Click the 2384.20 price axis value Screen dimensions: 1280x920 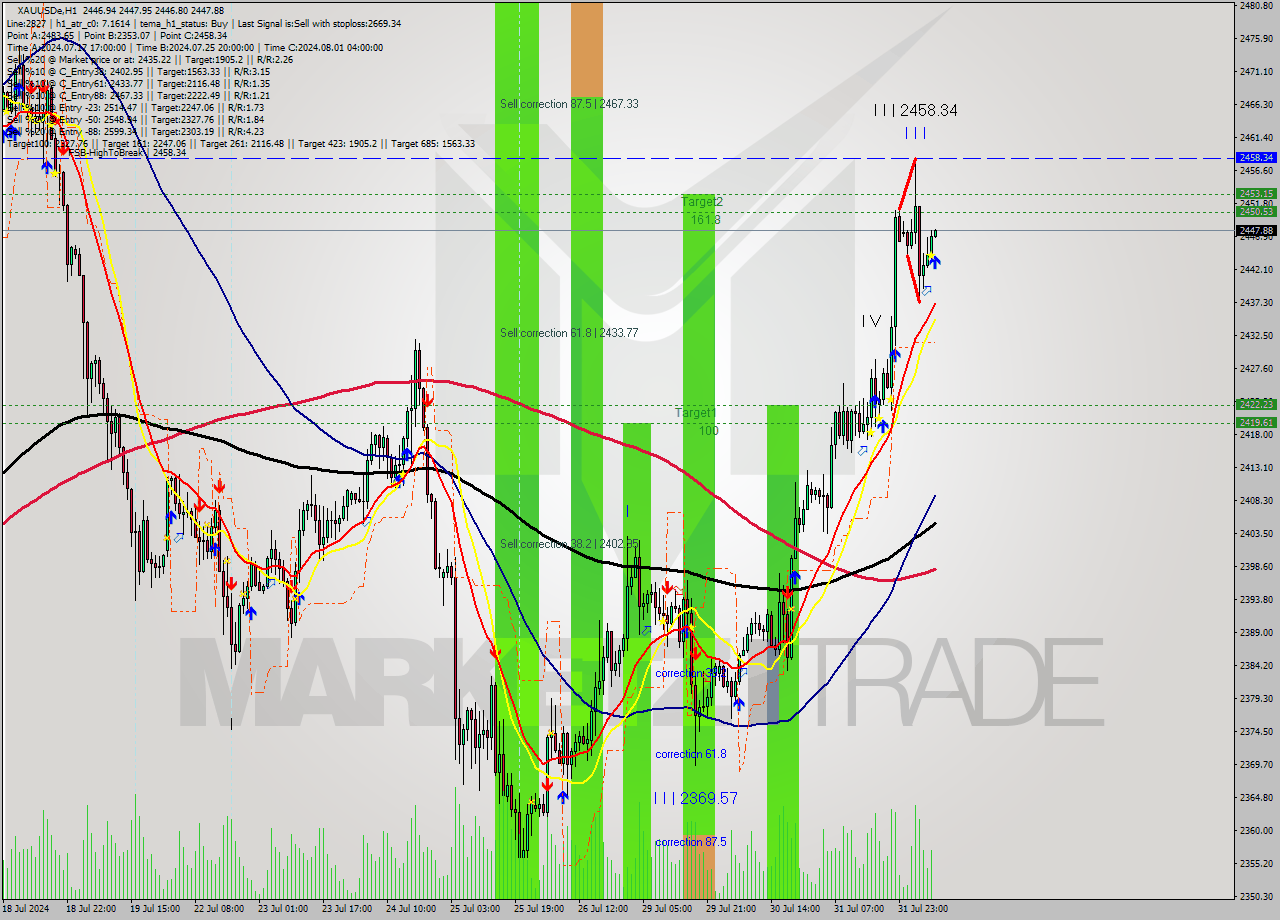pyautogui.click(x=1256, y=665)
